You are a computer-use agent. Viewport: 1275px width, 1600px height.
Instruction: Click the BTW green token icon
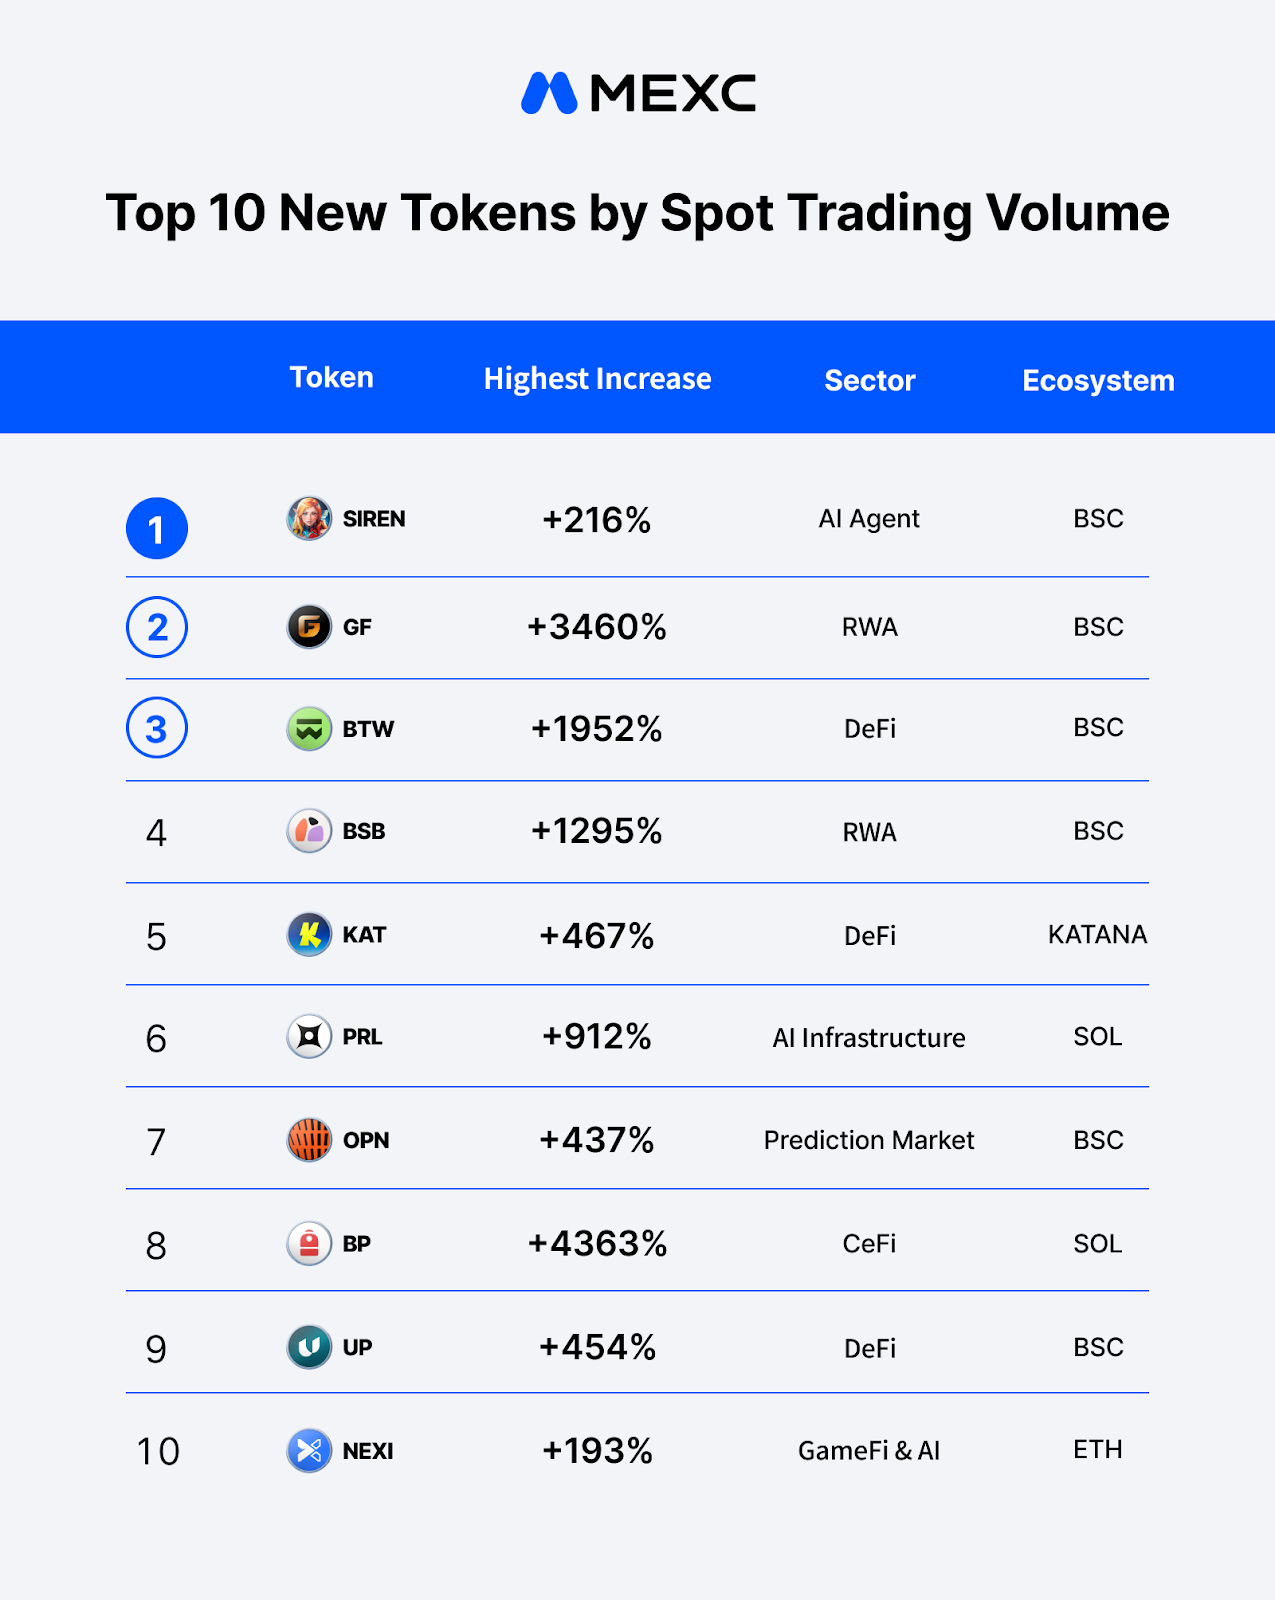click(x=309, y=729)
